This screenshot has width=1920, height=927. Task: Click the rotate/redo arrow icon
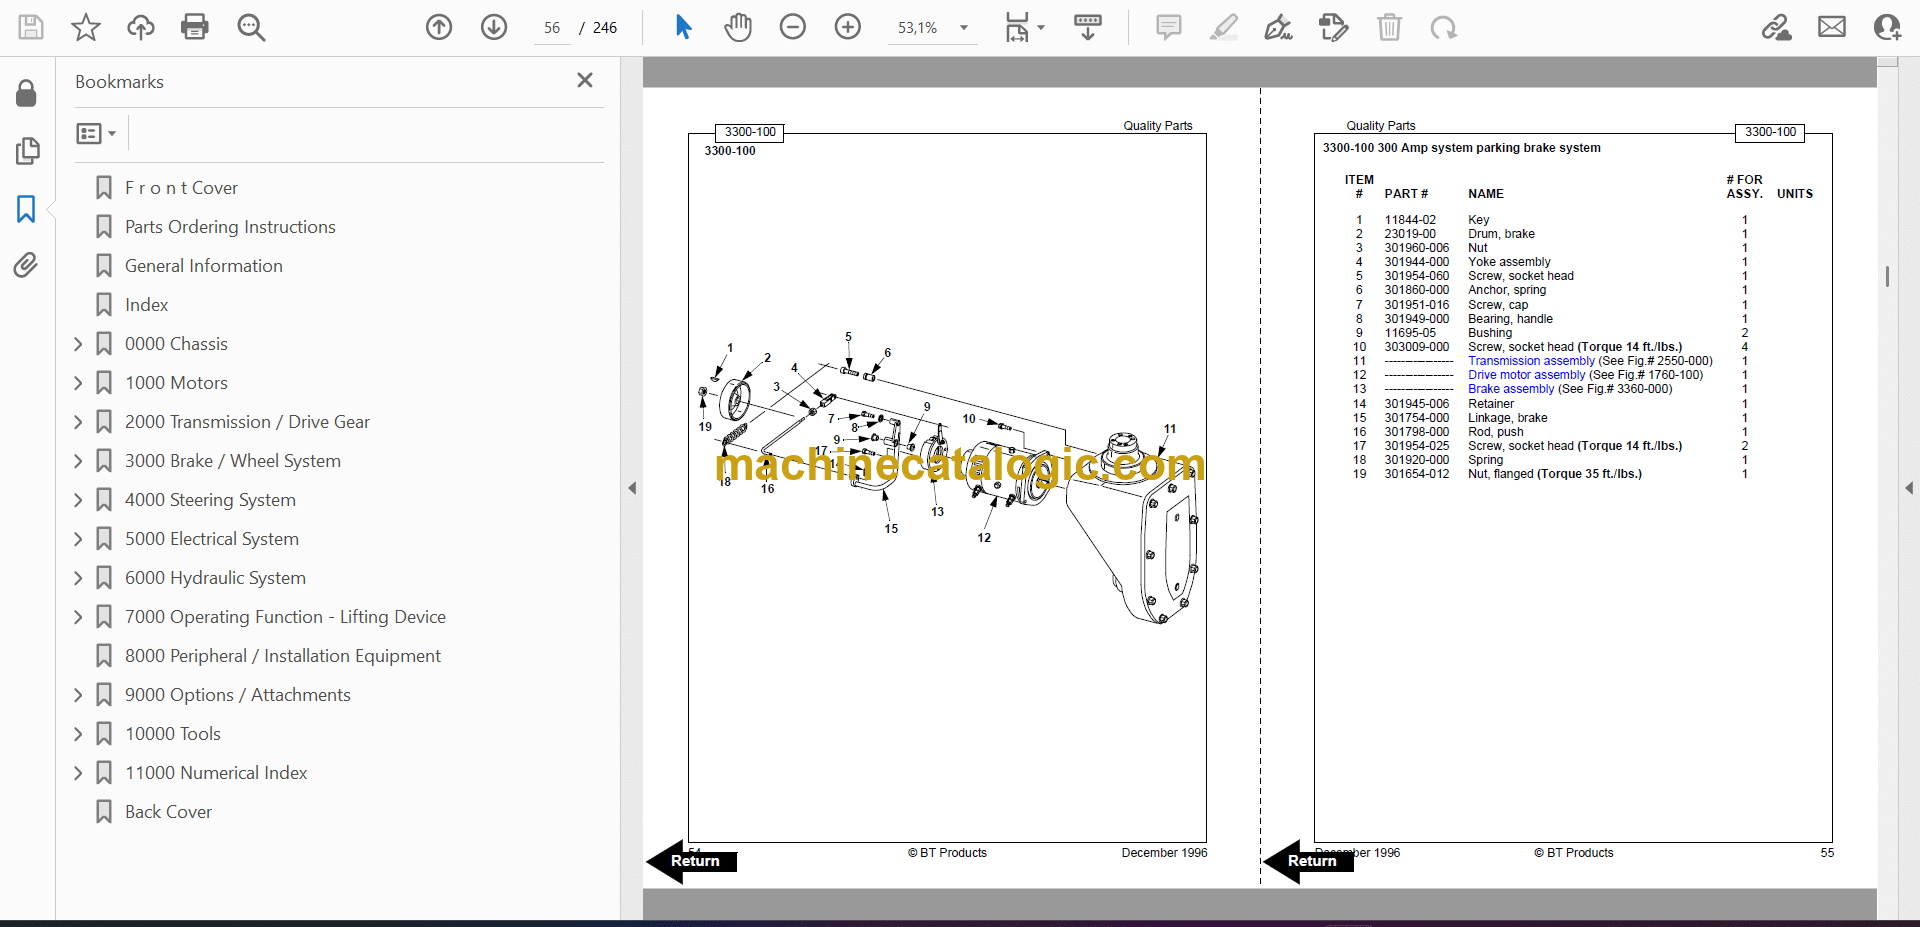click(1443, 27)
